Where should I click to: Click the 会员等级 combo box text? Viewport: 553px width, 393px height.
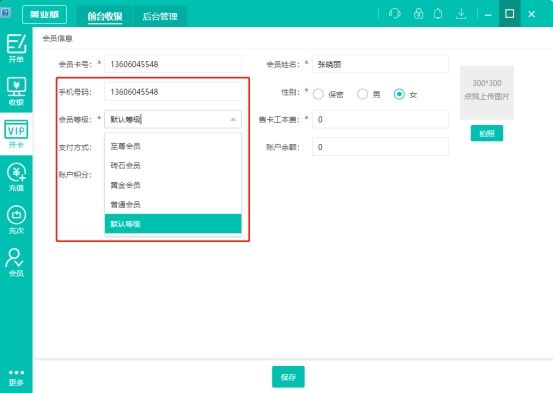(126, 120)
